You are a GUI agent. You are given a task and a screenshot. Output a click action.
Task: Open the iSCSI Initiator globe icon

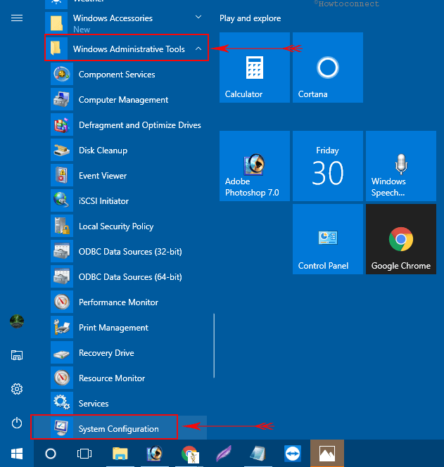tap(62, 201)
